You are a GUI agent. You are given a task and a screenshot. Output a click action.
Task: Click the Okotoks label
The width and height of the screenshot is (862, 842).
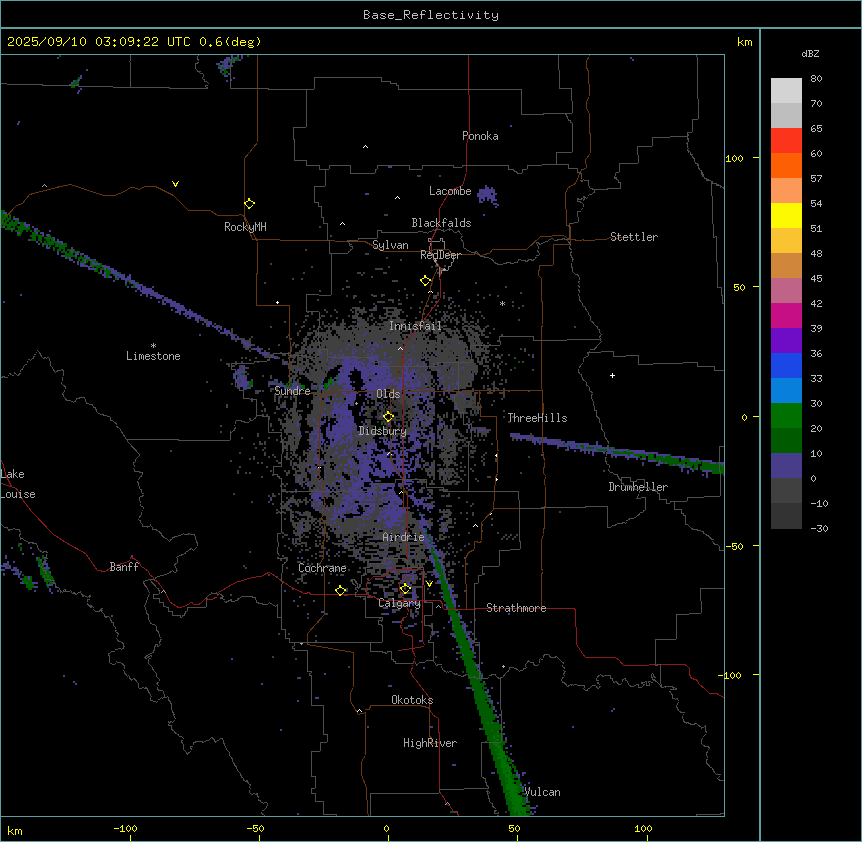(412, 700)
